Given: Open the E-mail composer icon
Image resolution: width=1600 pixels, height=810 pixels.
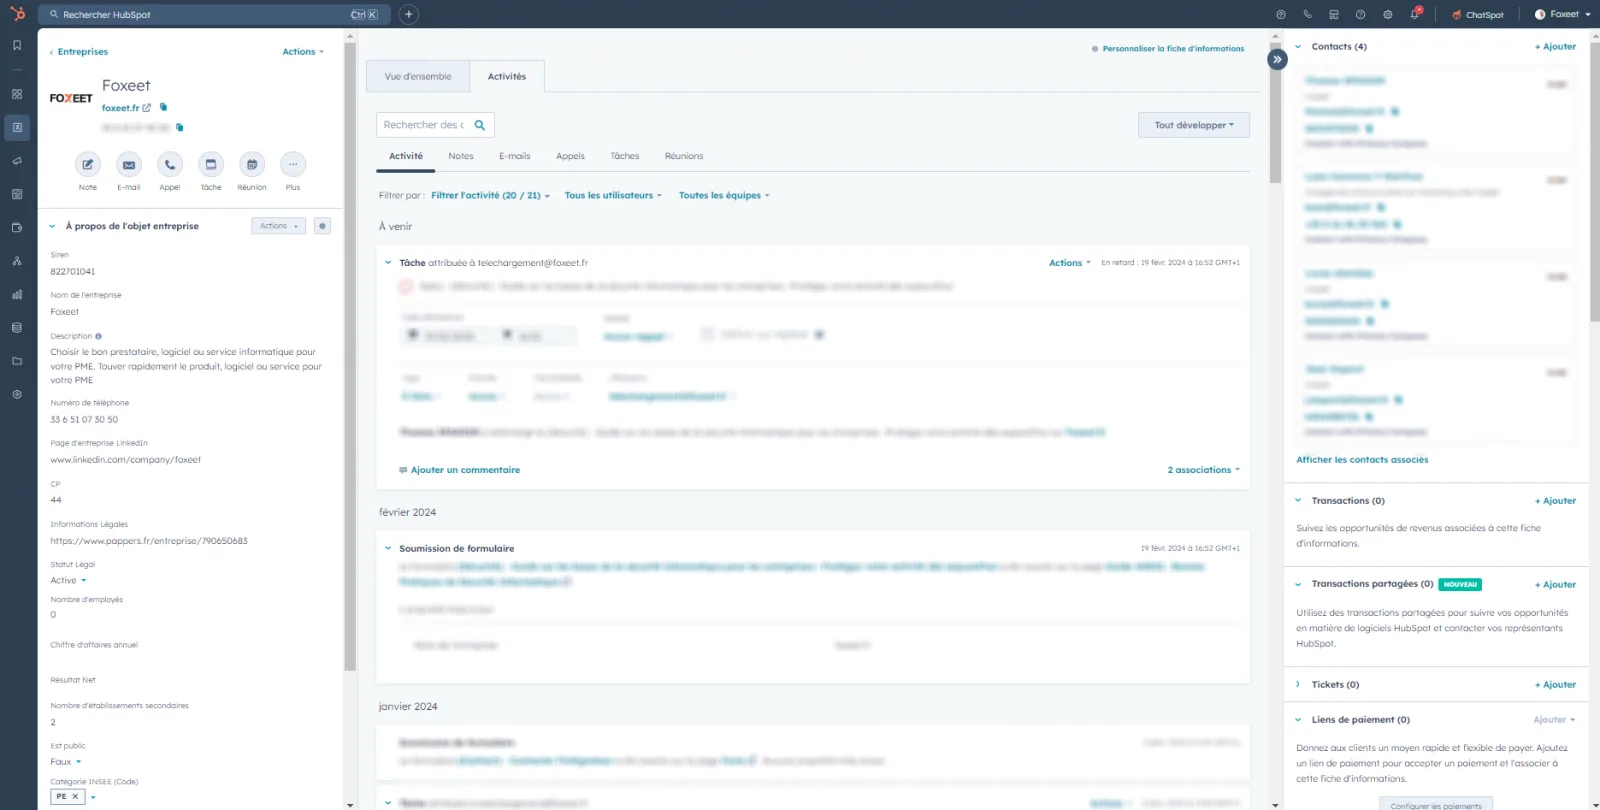Looking at the screenshot, I should pyautogui.click(x=129, y=165).
